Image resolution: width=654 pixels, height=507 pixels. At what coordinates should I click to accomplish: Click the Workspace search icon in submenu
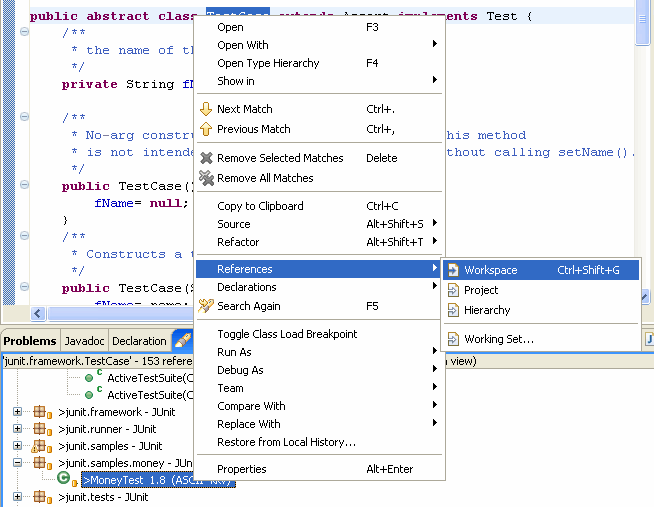(453, 270)
